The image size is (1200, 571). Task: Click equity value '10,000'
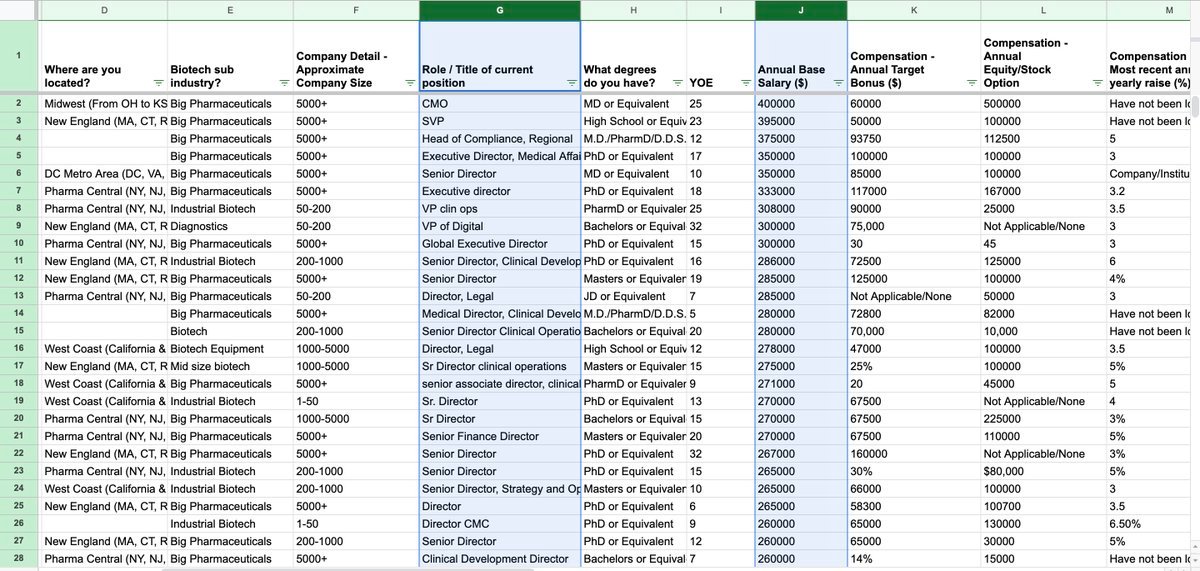tap(1043, 331)
